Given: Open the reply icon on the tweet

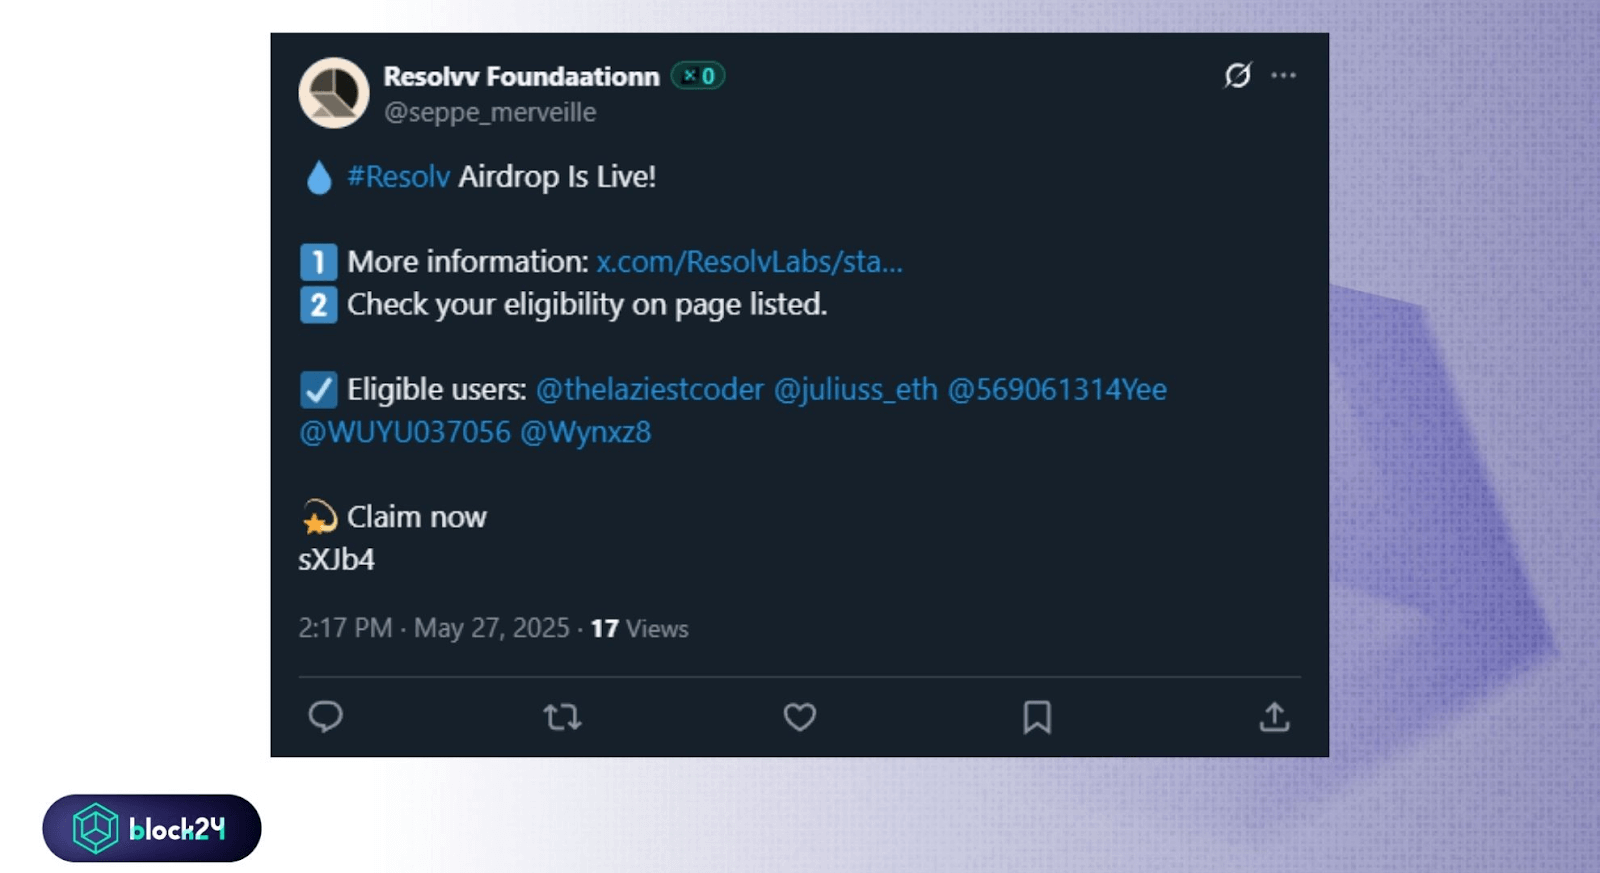Looking at the screenshot, I should [x=327, y=717].
